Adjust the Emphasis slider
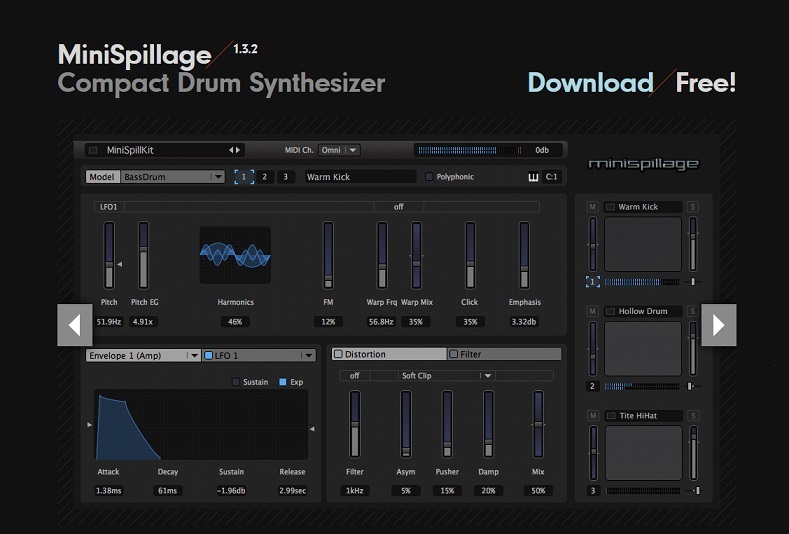The height and width of the screenshot is (534, 789). (524, 256)
